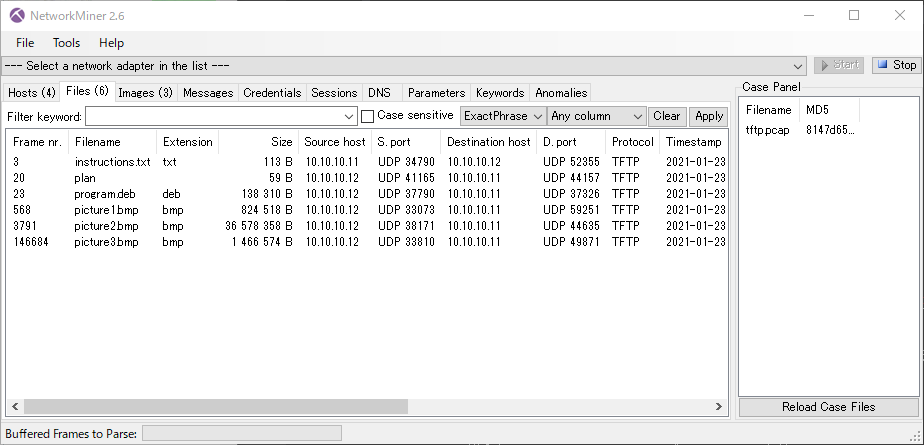Image resolution: width=924 pixels, height=445 pixels.
Task: Select tftp.pcap in the Case Panel
Action: click(767, 130)
